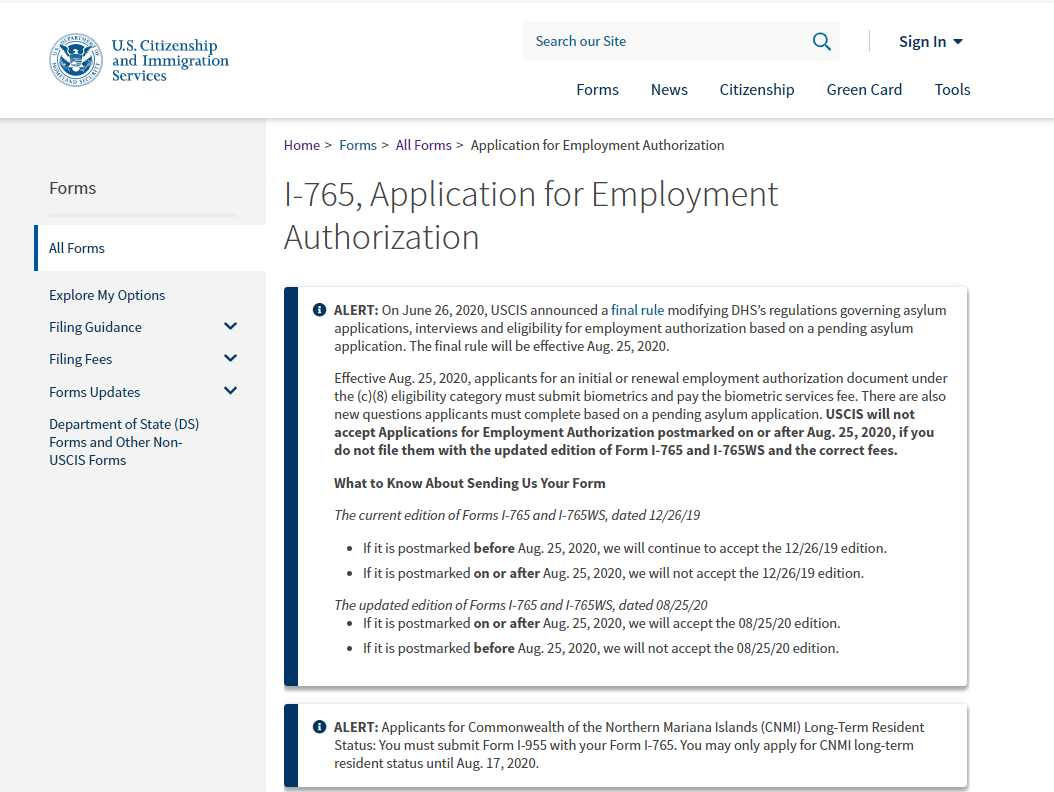
Task: Click 'The updated edition of Forms I-765' line
Action: (x=521, y=605)
